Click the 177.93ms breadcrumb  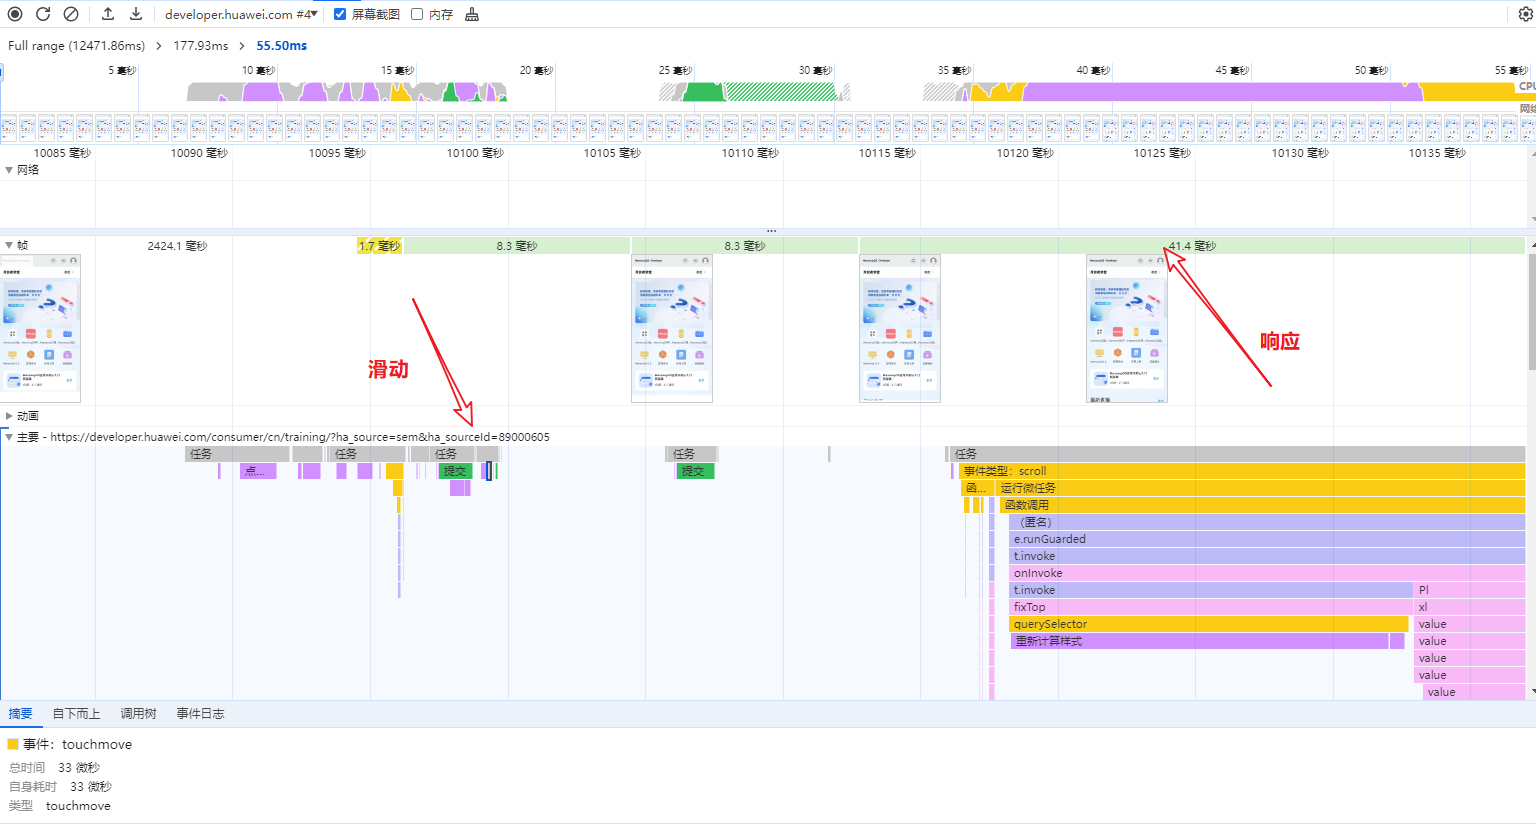click(x=200, y=46)
